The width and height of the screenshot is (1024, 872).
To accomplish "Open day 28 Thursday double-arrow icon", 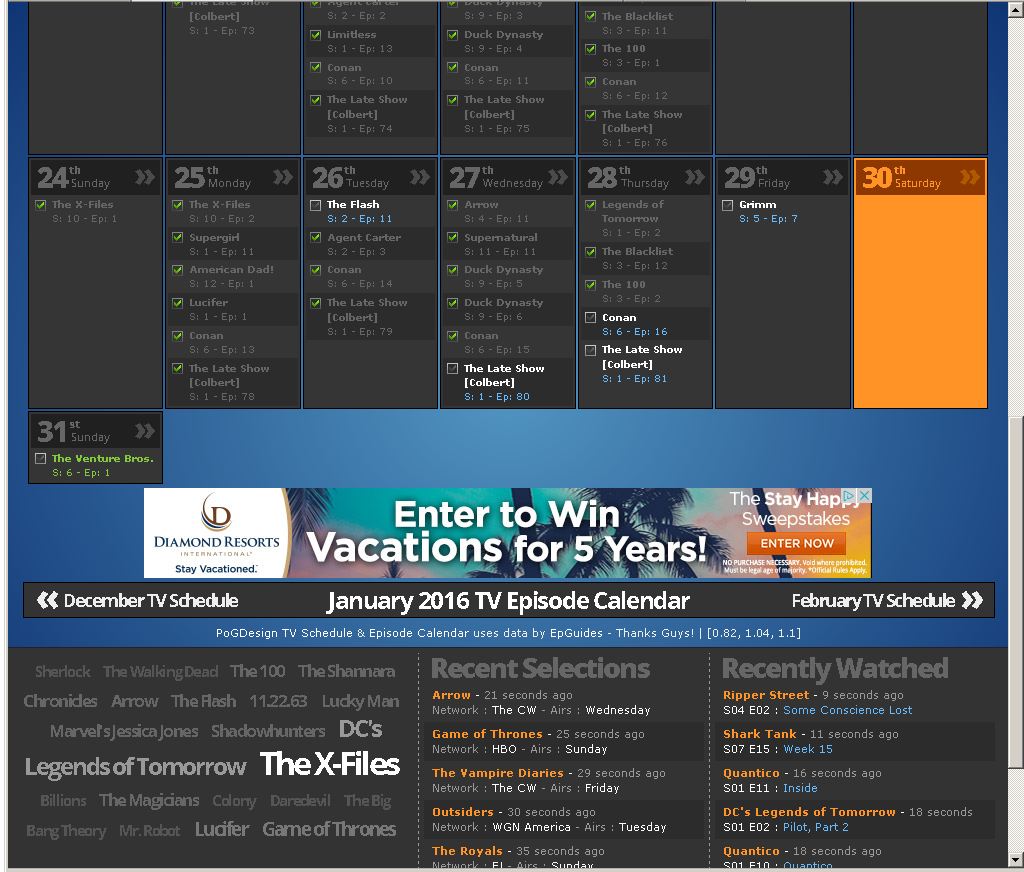I will pyautogui.click(x=695, y=177).
